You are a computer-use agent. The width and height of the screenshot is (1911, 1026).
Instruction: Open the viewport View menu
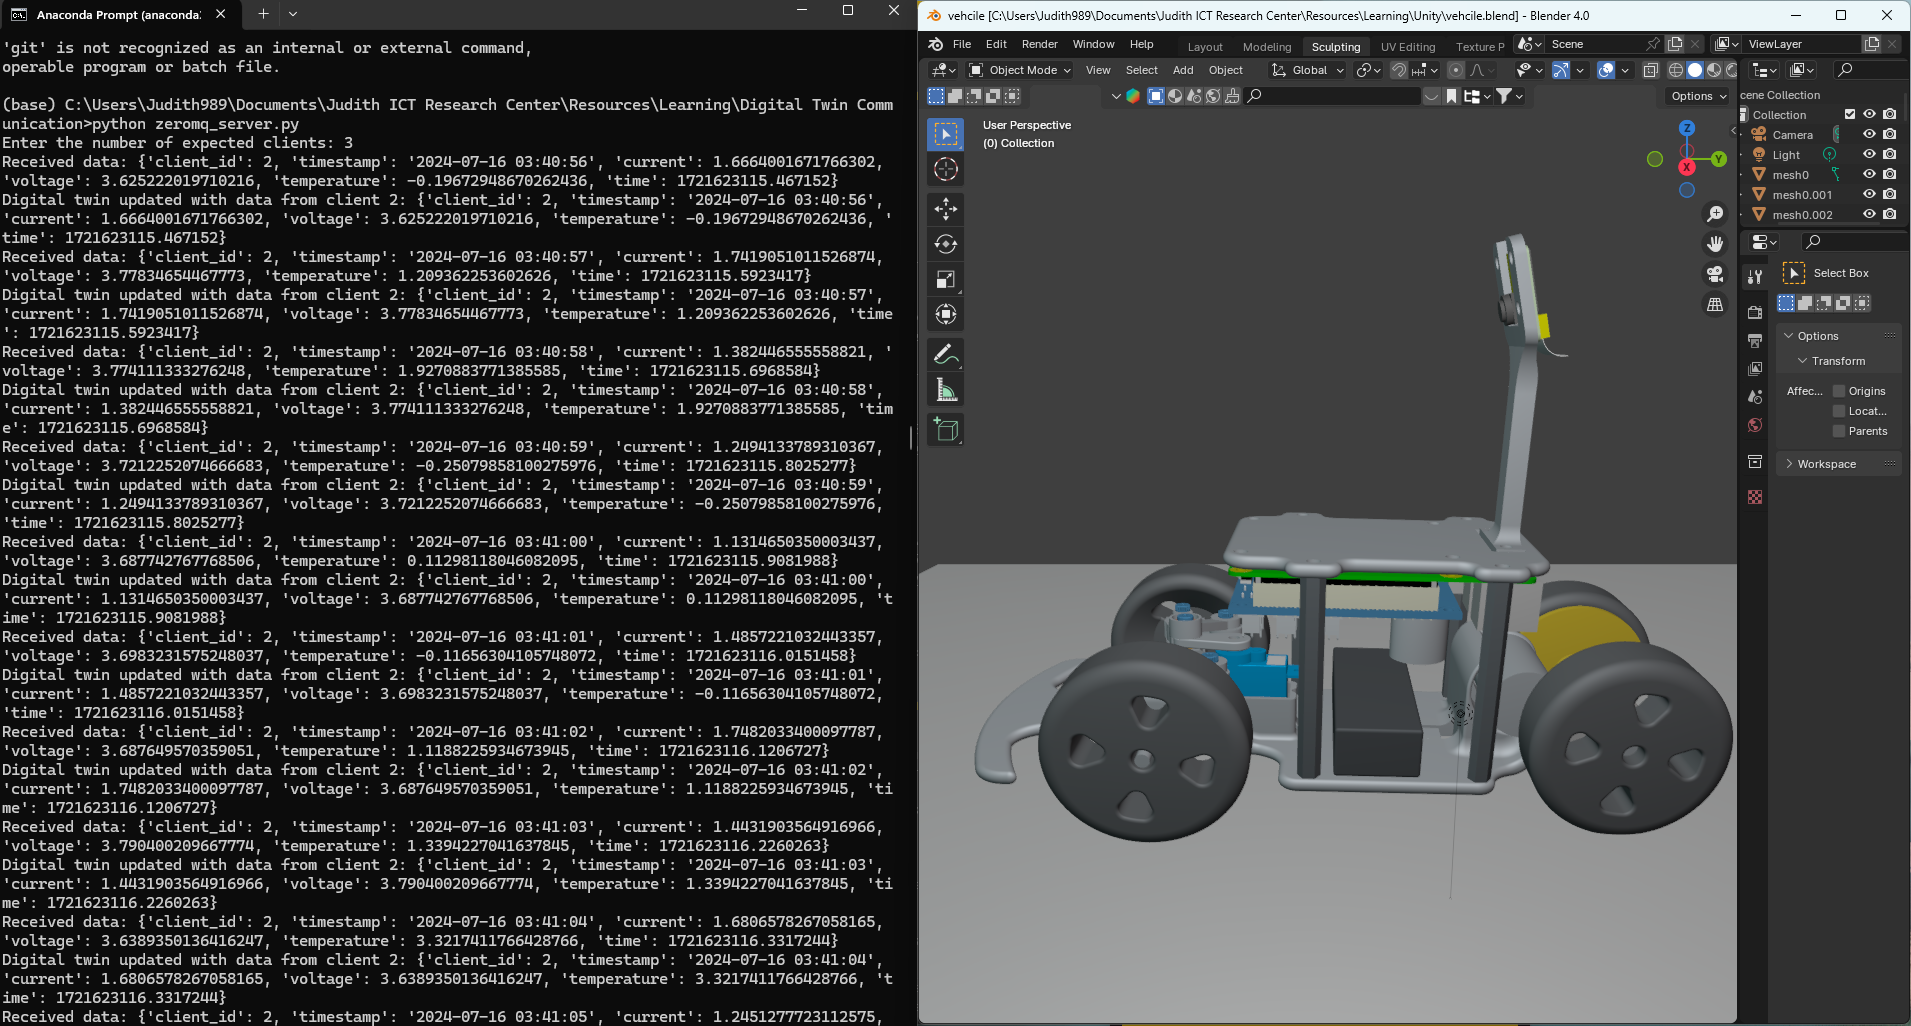[x=1098, y=70]
